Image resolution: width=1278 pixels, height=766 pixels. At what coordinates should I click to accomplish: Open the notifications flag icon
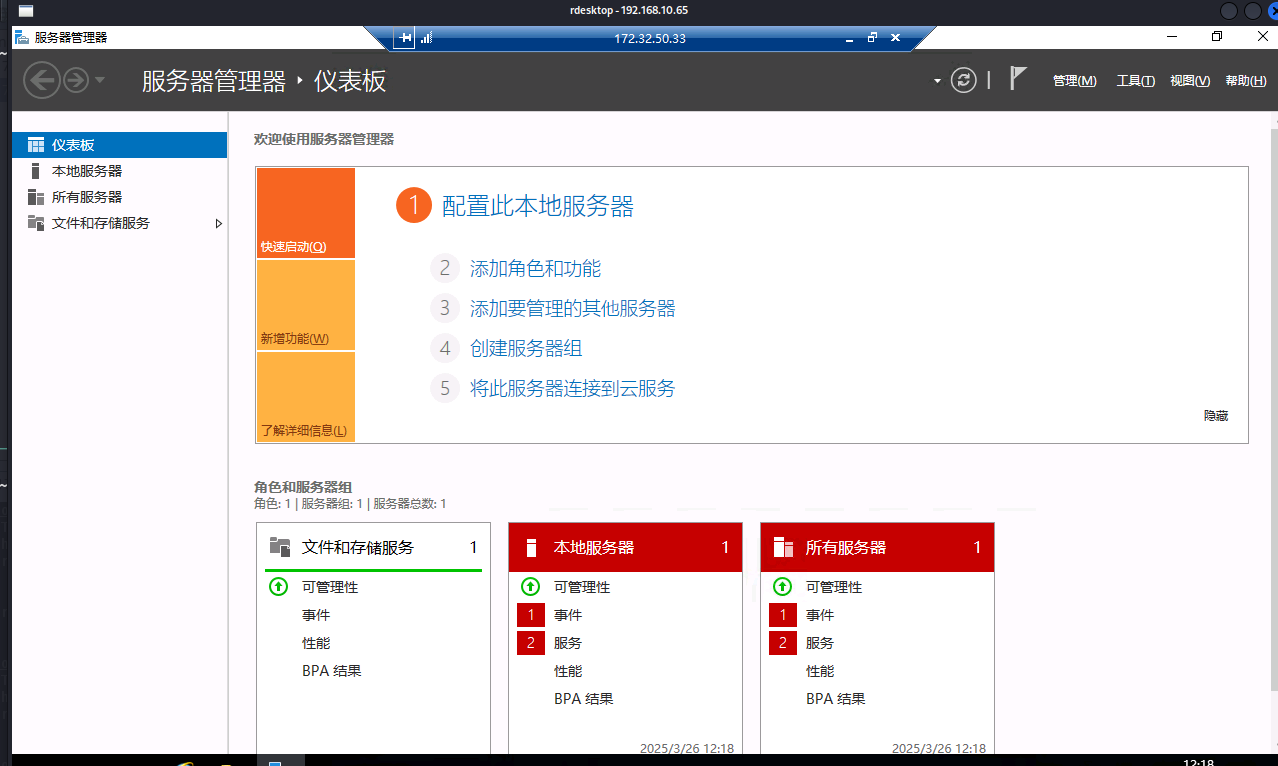(1018, 79)
